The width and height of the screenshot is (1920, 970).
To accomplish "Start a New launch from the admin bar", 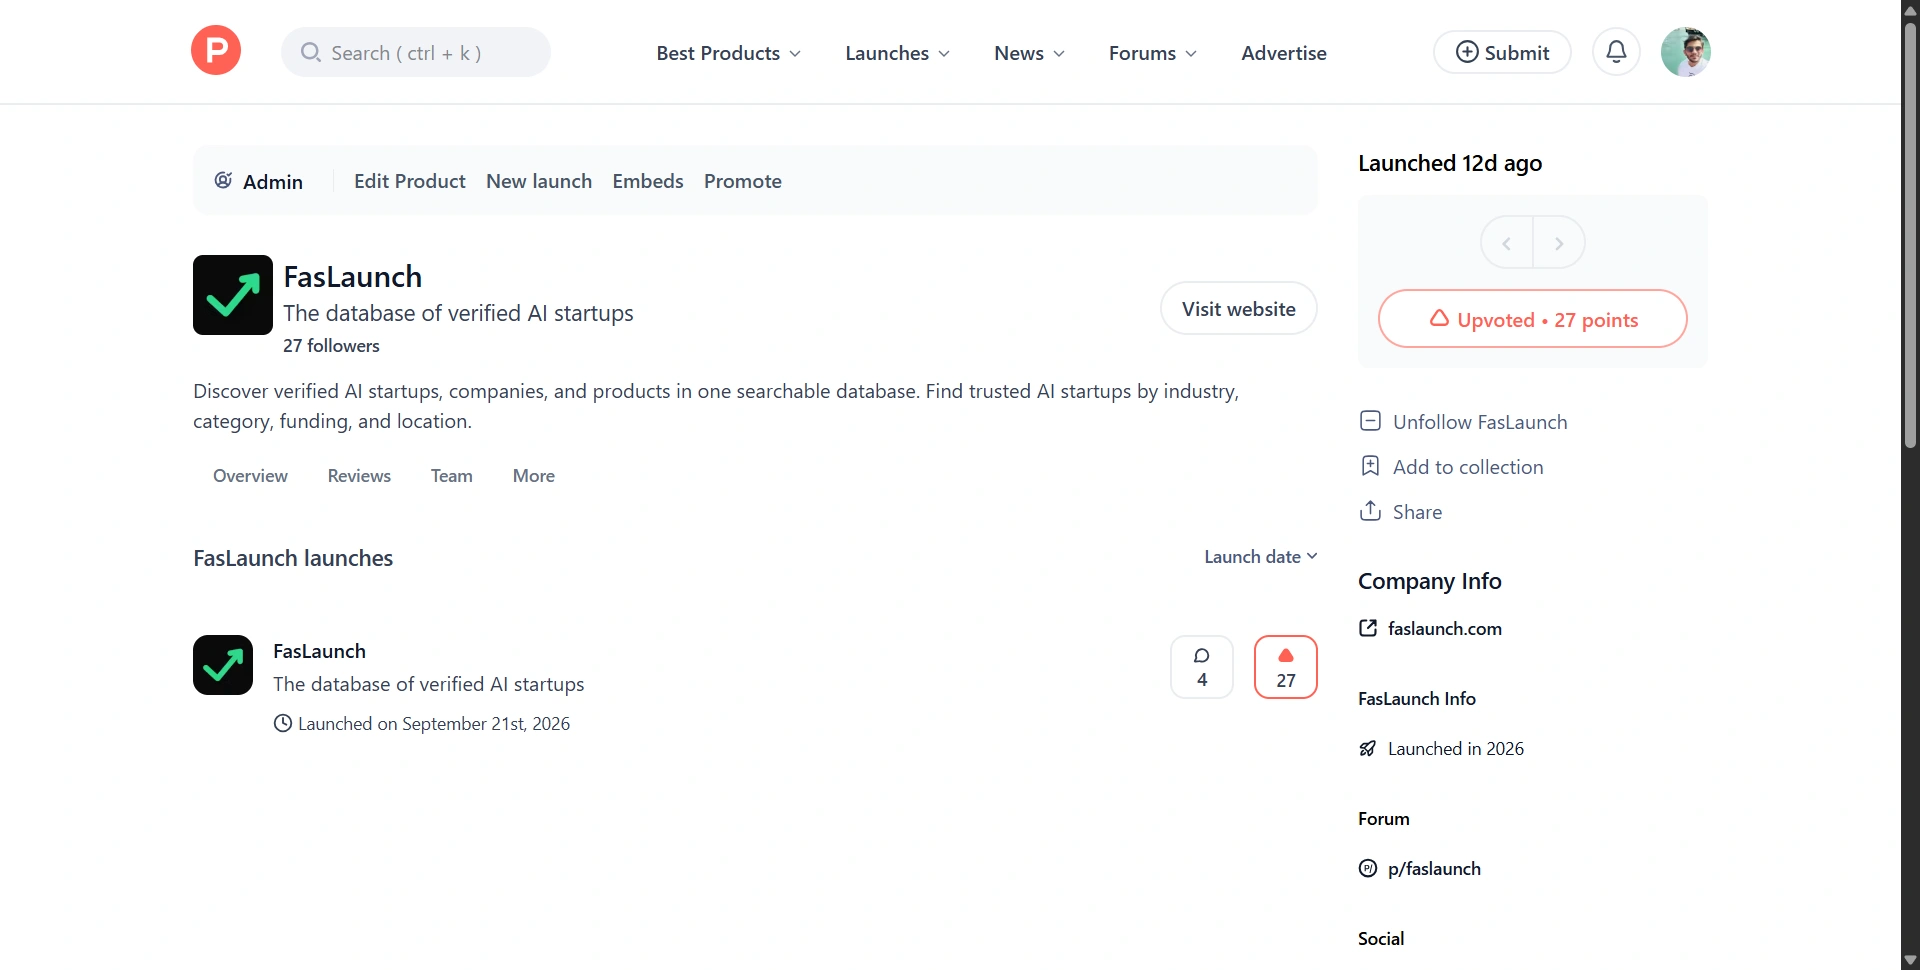I will (x=539, y=181).
